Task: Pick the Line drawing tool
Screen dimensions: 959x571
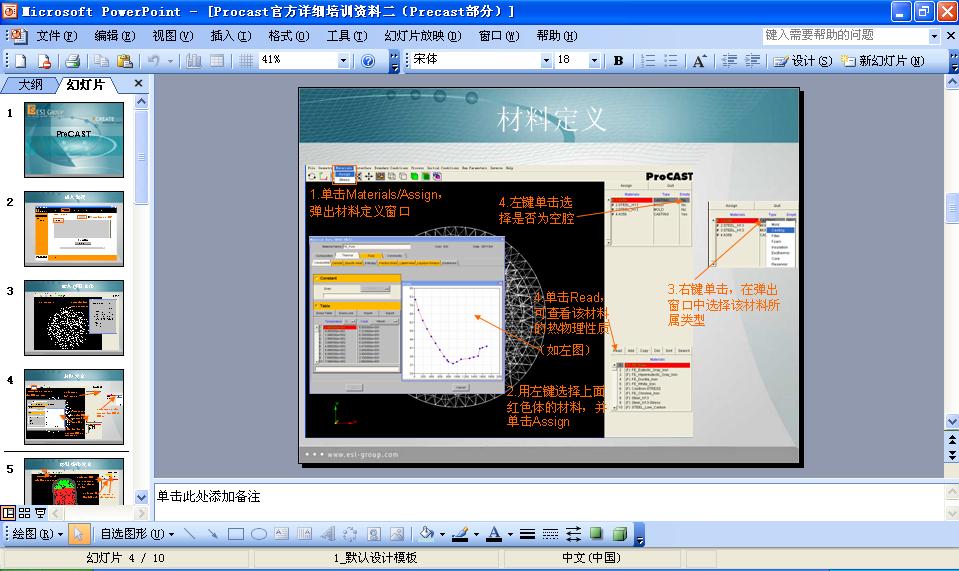Action: click(x=190, y=534)
